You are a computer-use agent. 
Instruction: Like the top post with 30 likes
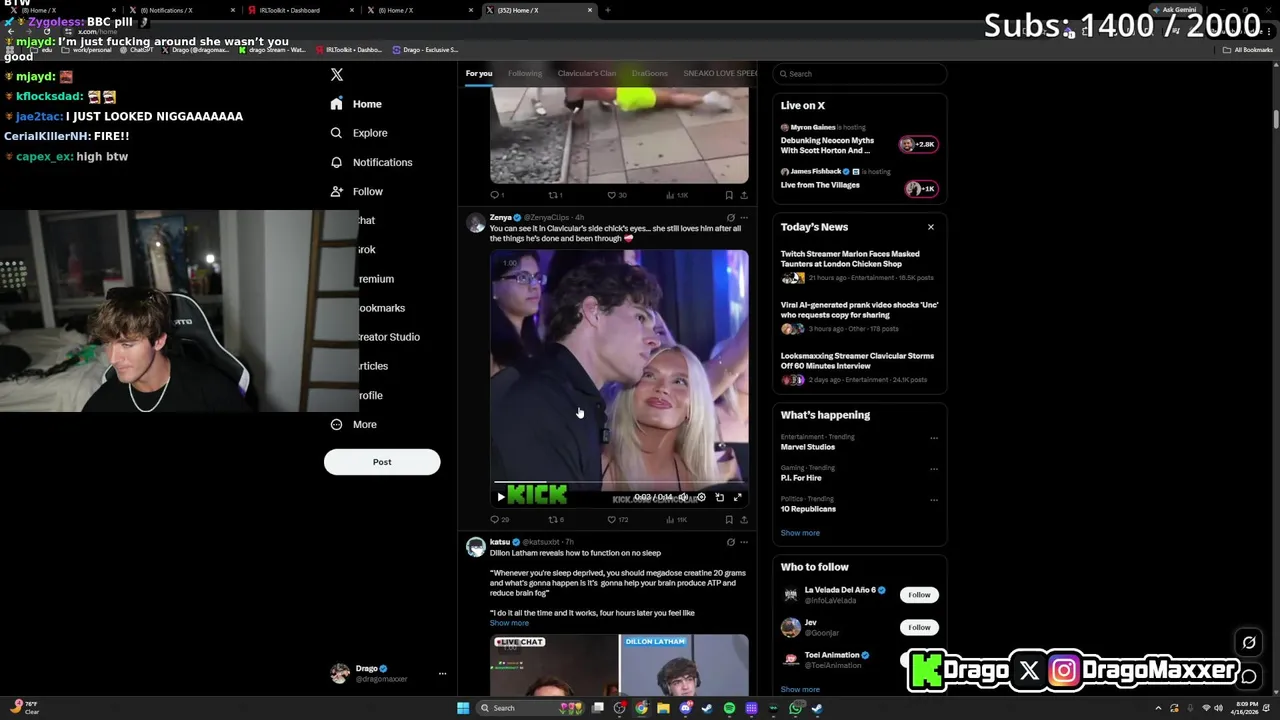tap(617, 195)
